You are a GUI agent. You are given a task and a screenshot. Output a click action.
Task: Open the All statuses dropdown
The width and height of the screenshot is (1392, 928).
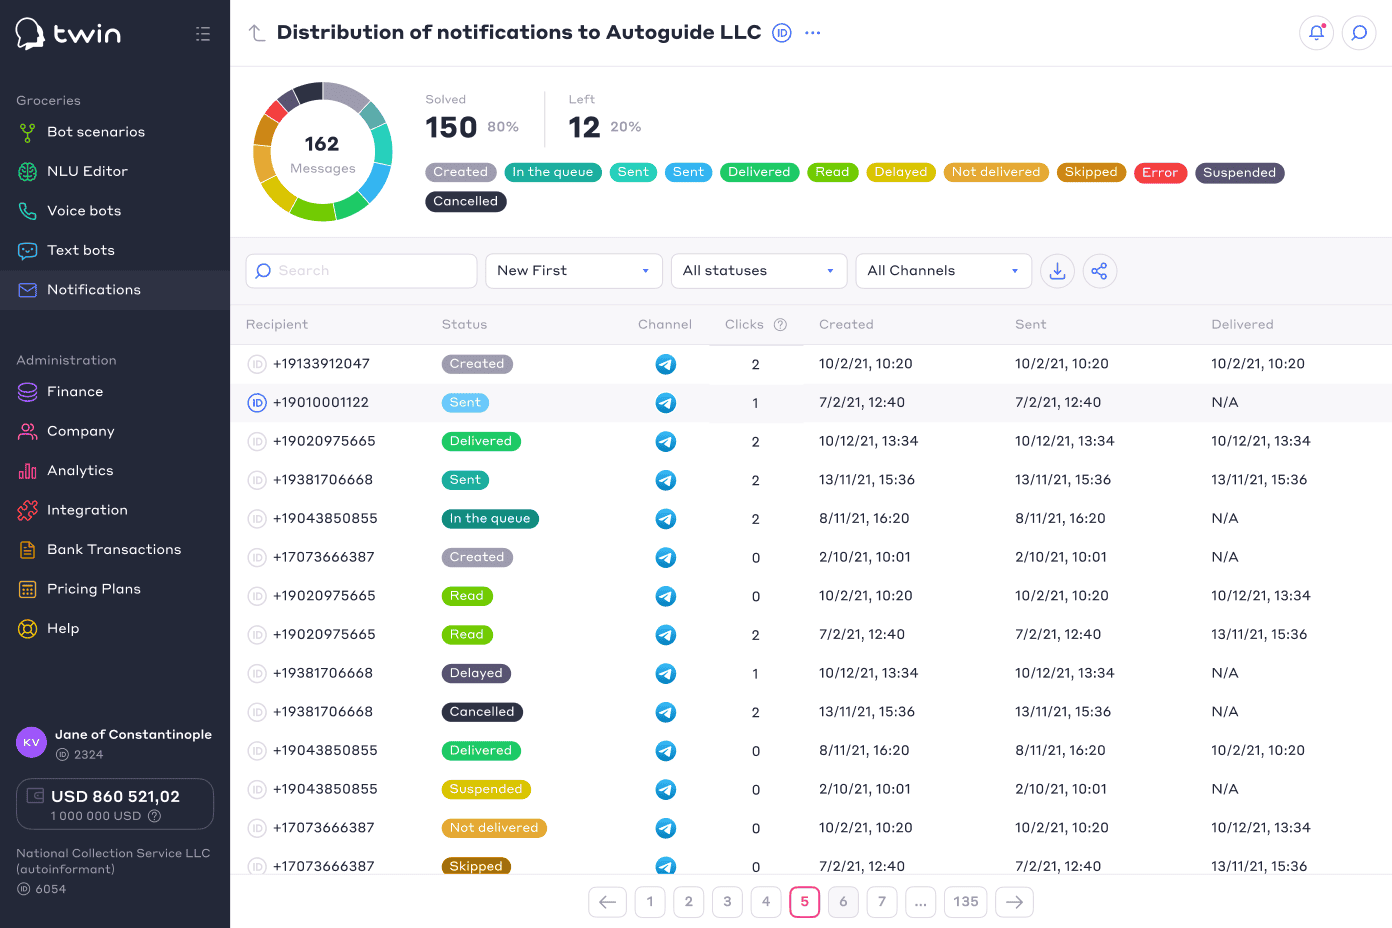tap(758, 271)
